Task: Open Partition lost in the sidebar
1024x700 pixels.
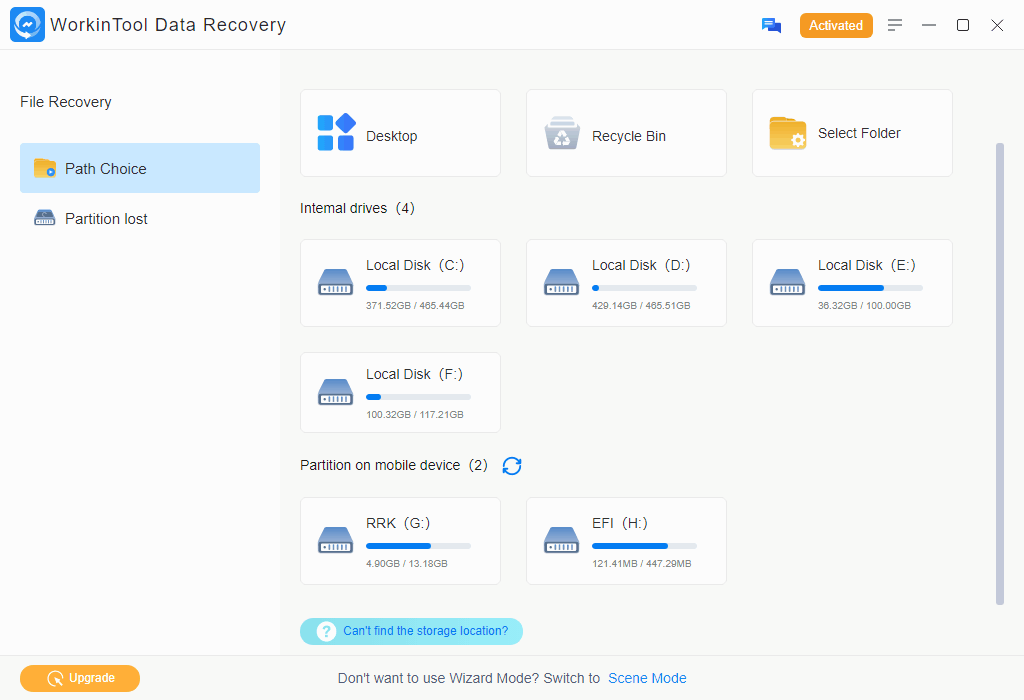Action: 106,219
